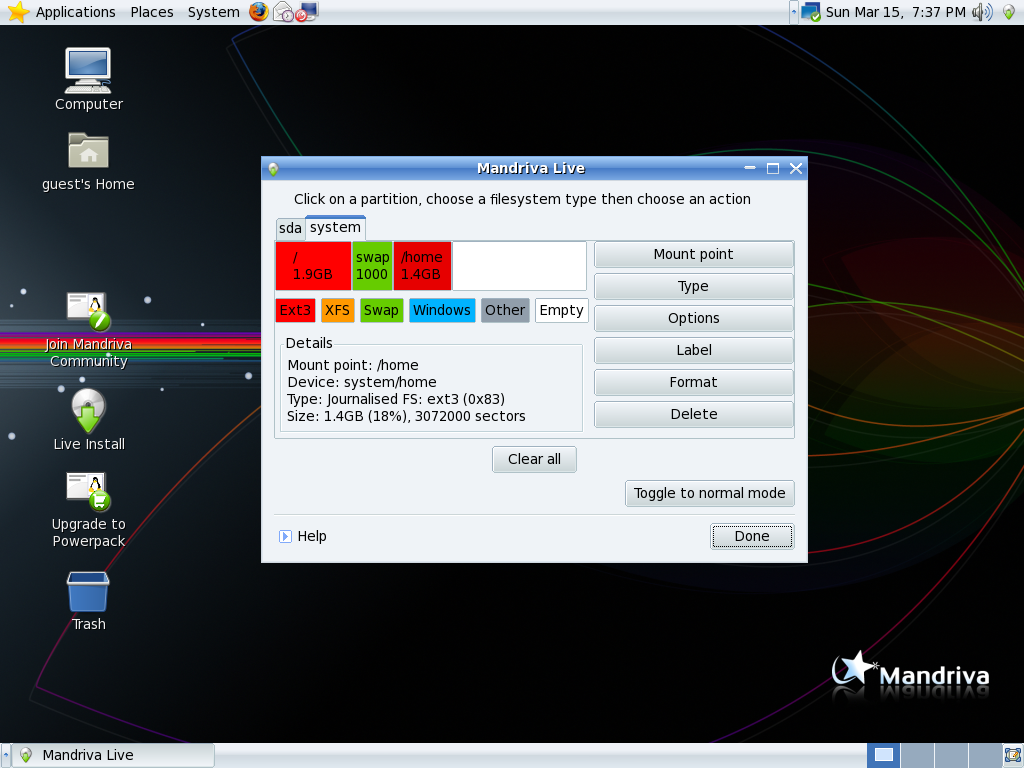1024x768 pixels.
Task: Select the system tab
Action: coord(335,227)
